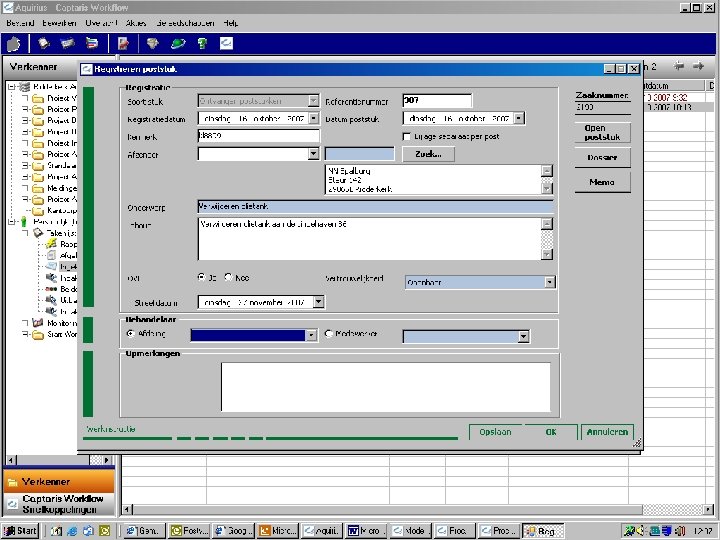Open the dark blue Afdeling dropdown
This screenshot has height=540, width=720.
click(311, 335)
